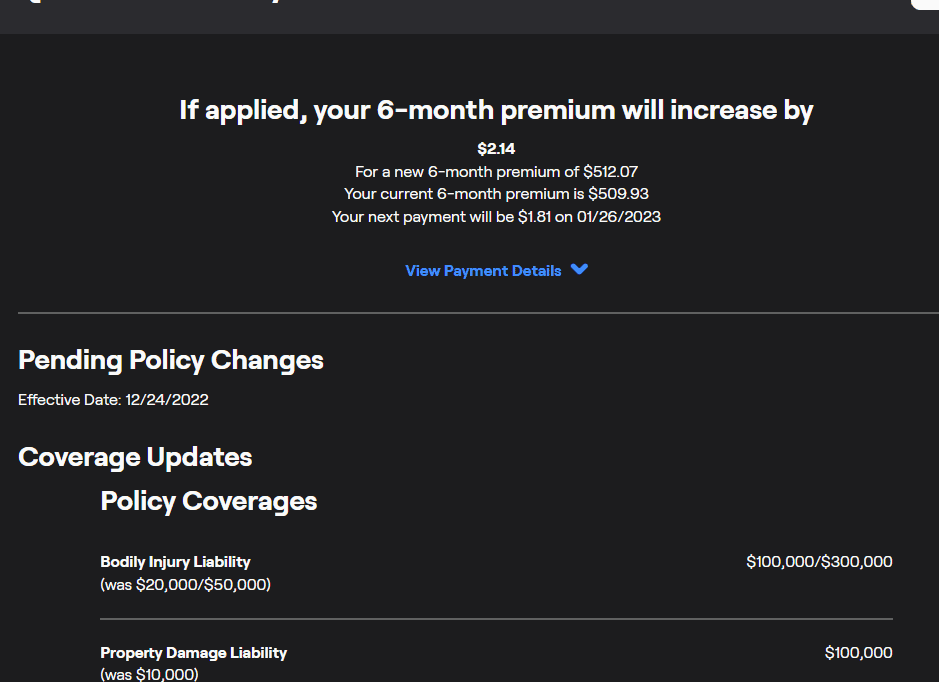The width and height of the screenshot is (939, 682).
Task: Click 'Your next payment will be $1.81' line
Action: (496, 217)
